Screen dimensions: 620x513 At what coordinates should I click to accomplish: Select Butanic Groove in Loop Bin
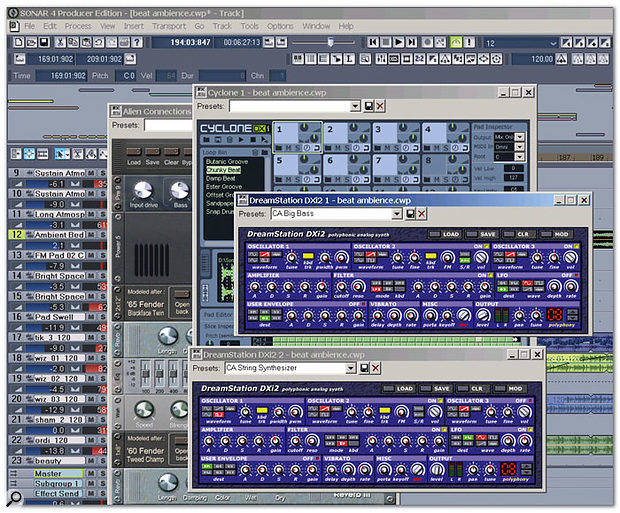227,162
